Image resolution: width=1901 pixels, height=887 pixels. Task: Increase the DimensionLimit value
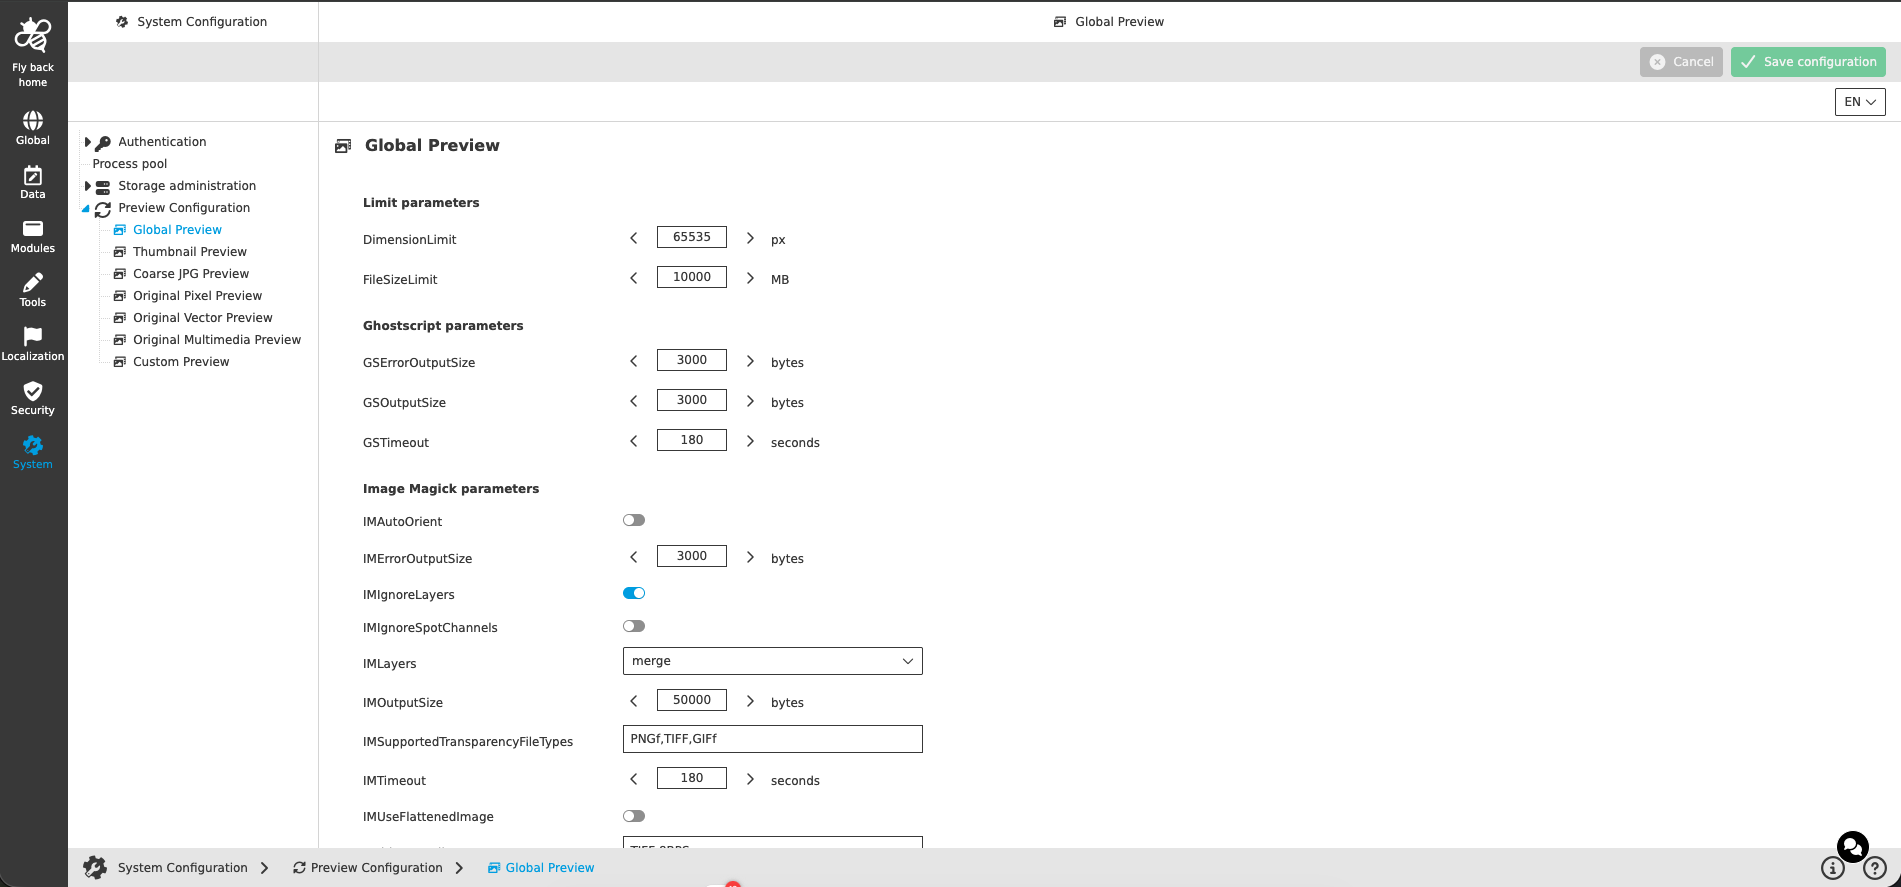[x=750, y=238]
